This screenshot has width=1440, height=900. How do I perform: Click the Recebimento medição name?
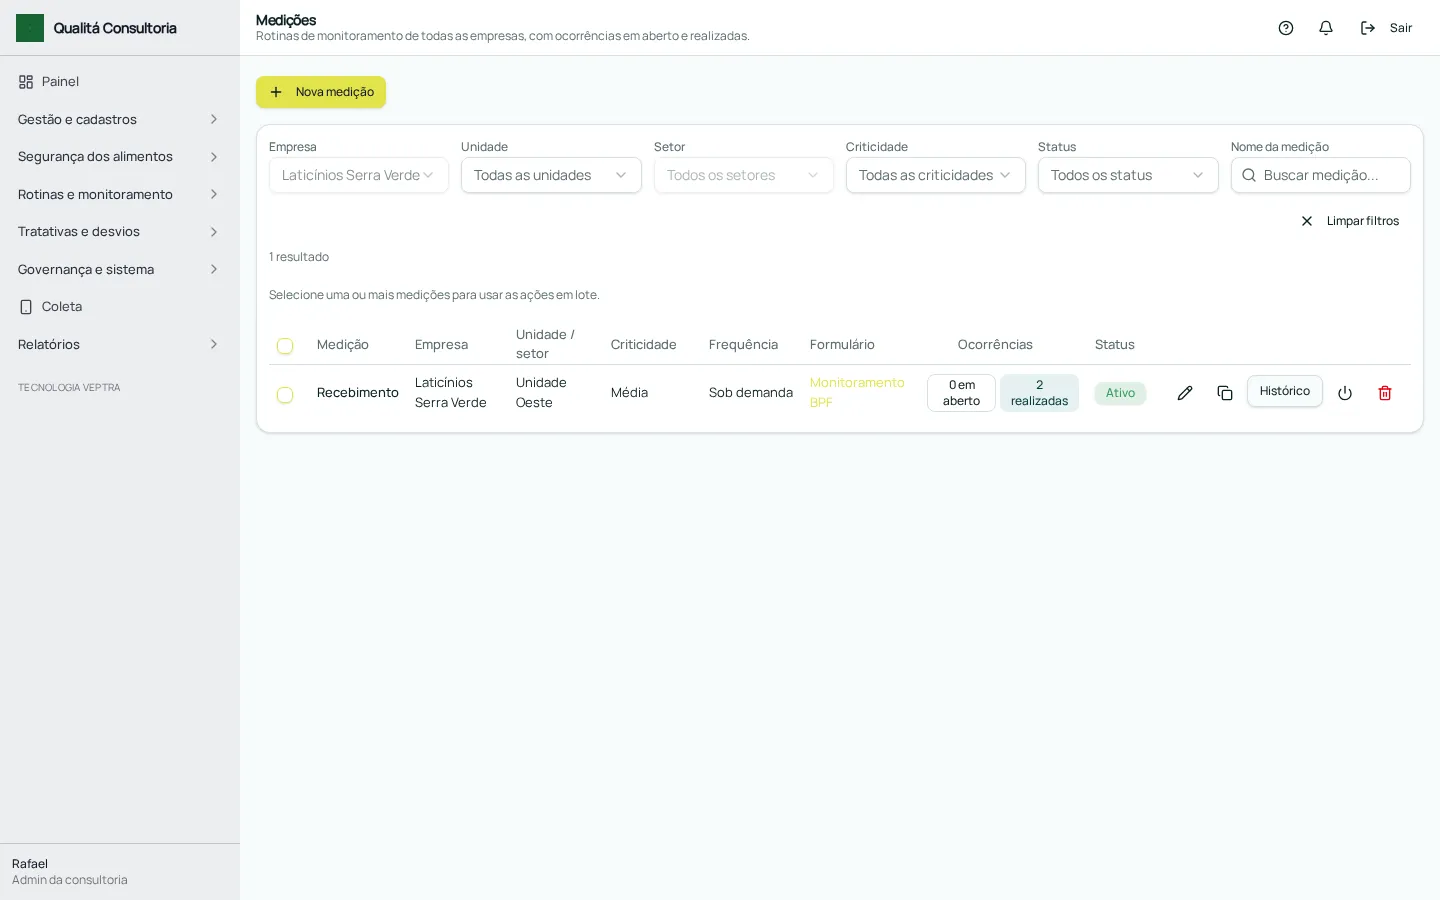[x=358, y=393]
